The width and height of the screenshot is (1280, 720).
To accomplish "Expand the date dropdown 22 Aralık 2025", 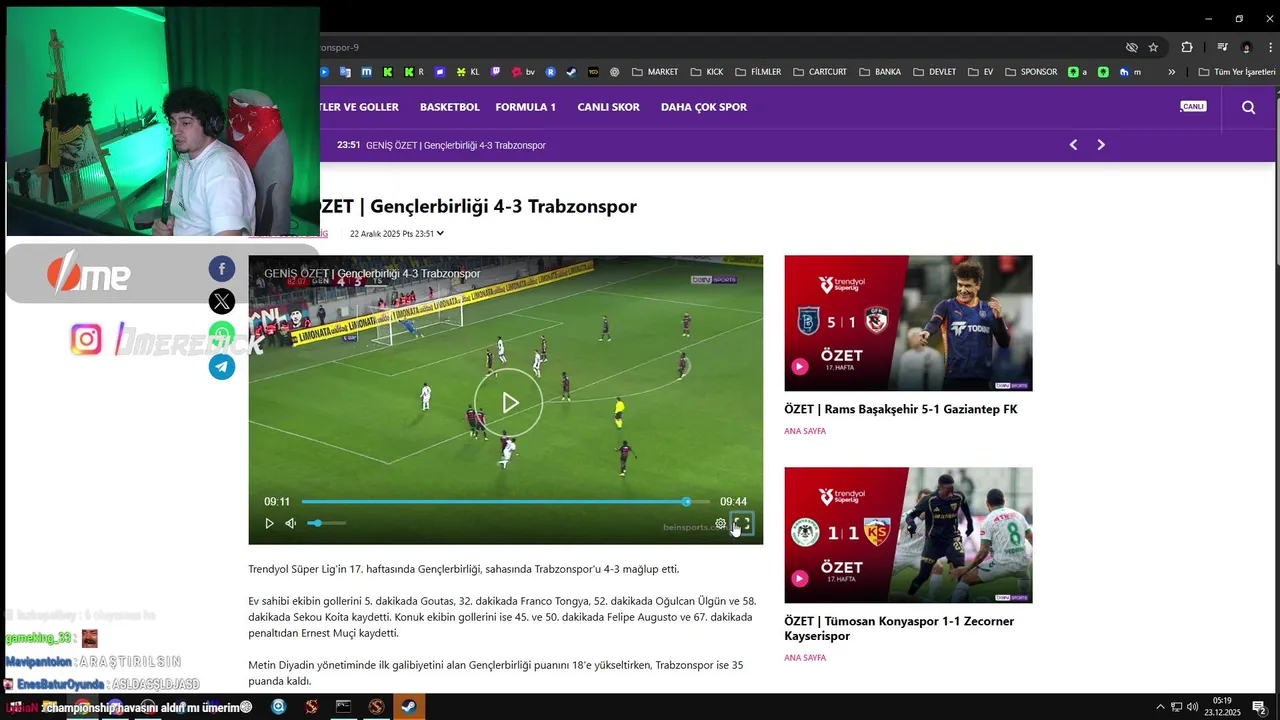I will [396, 234].
